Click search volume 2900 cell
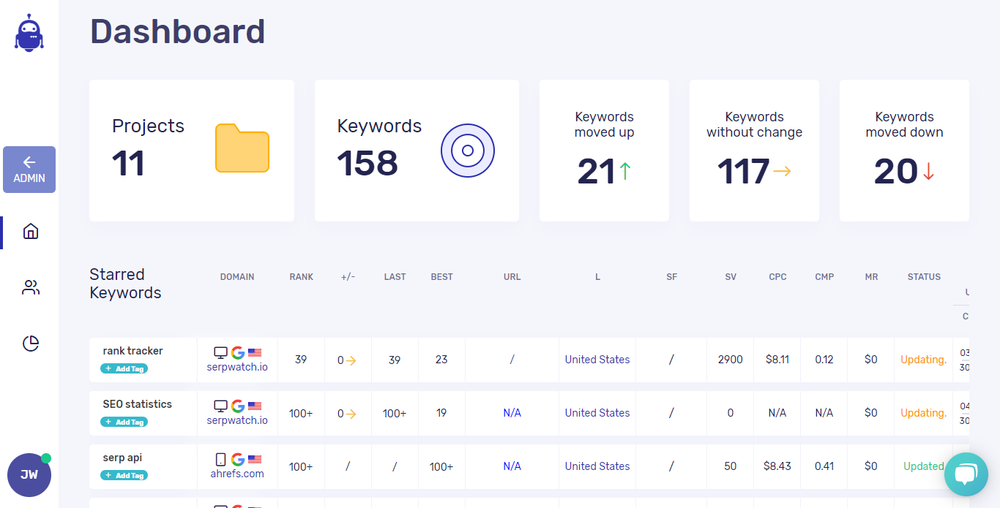 [730, 359]
